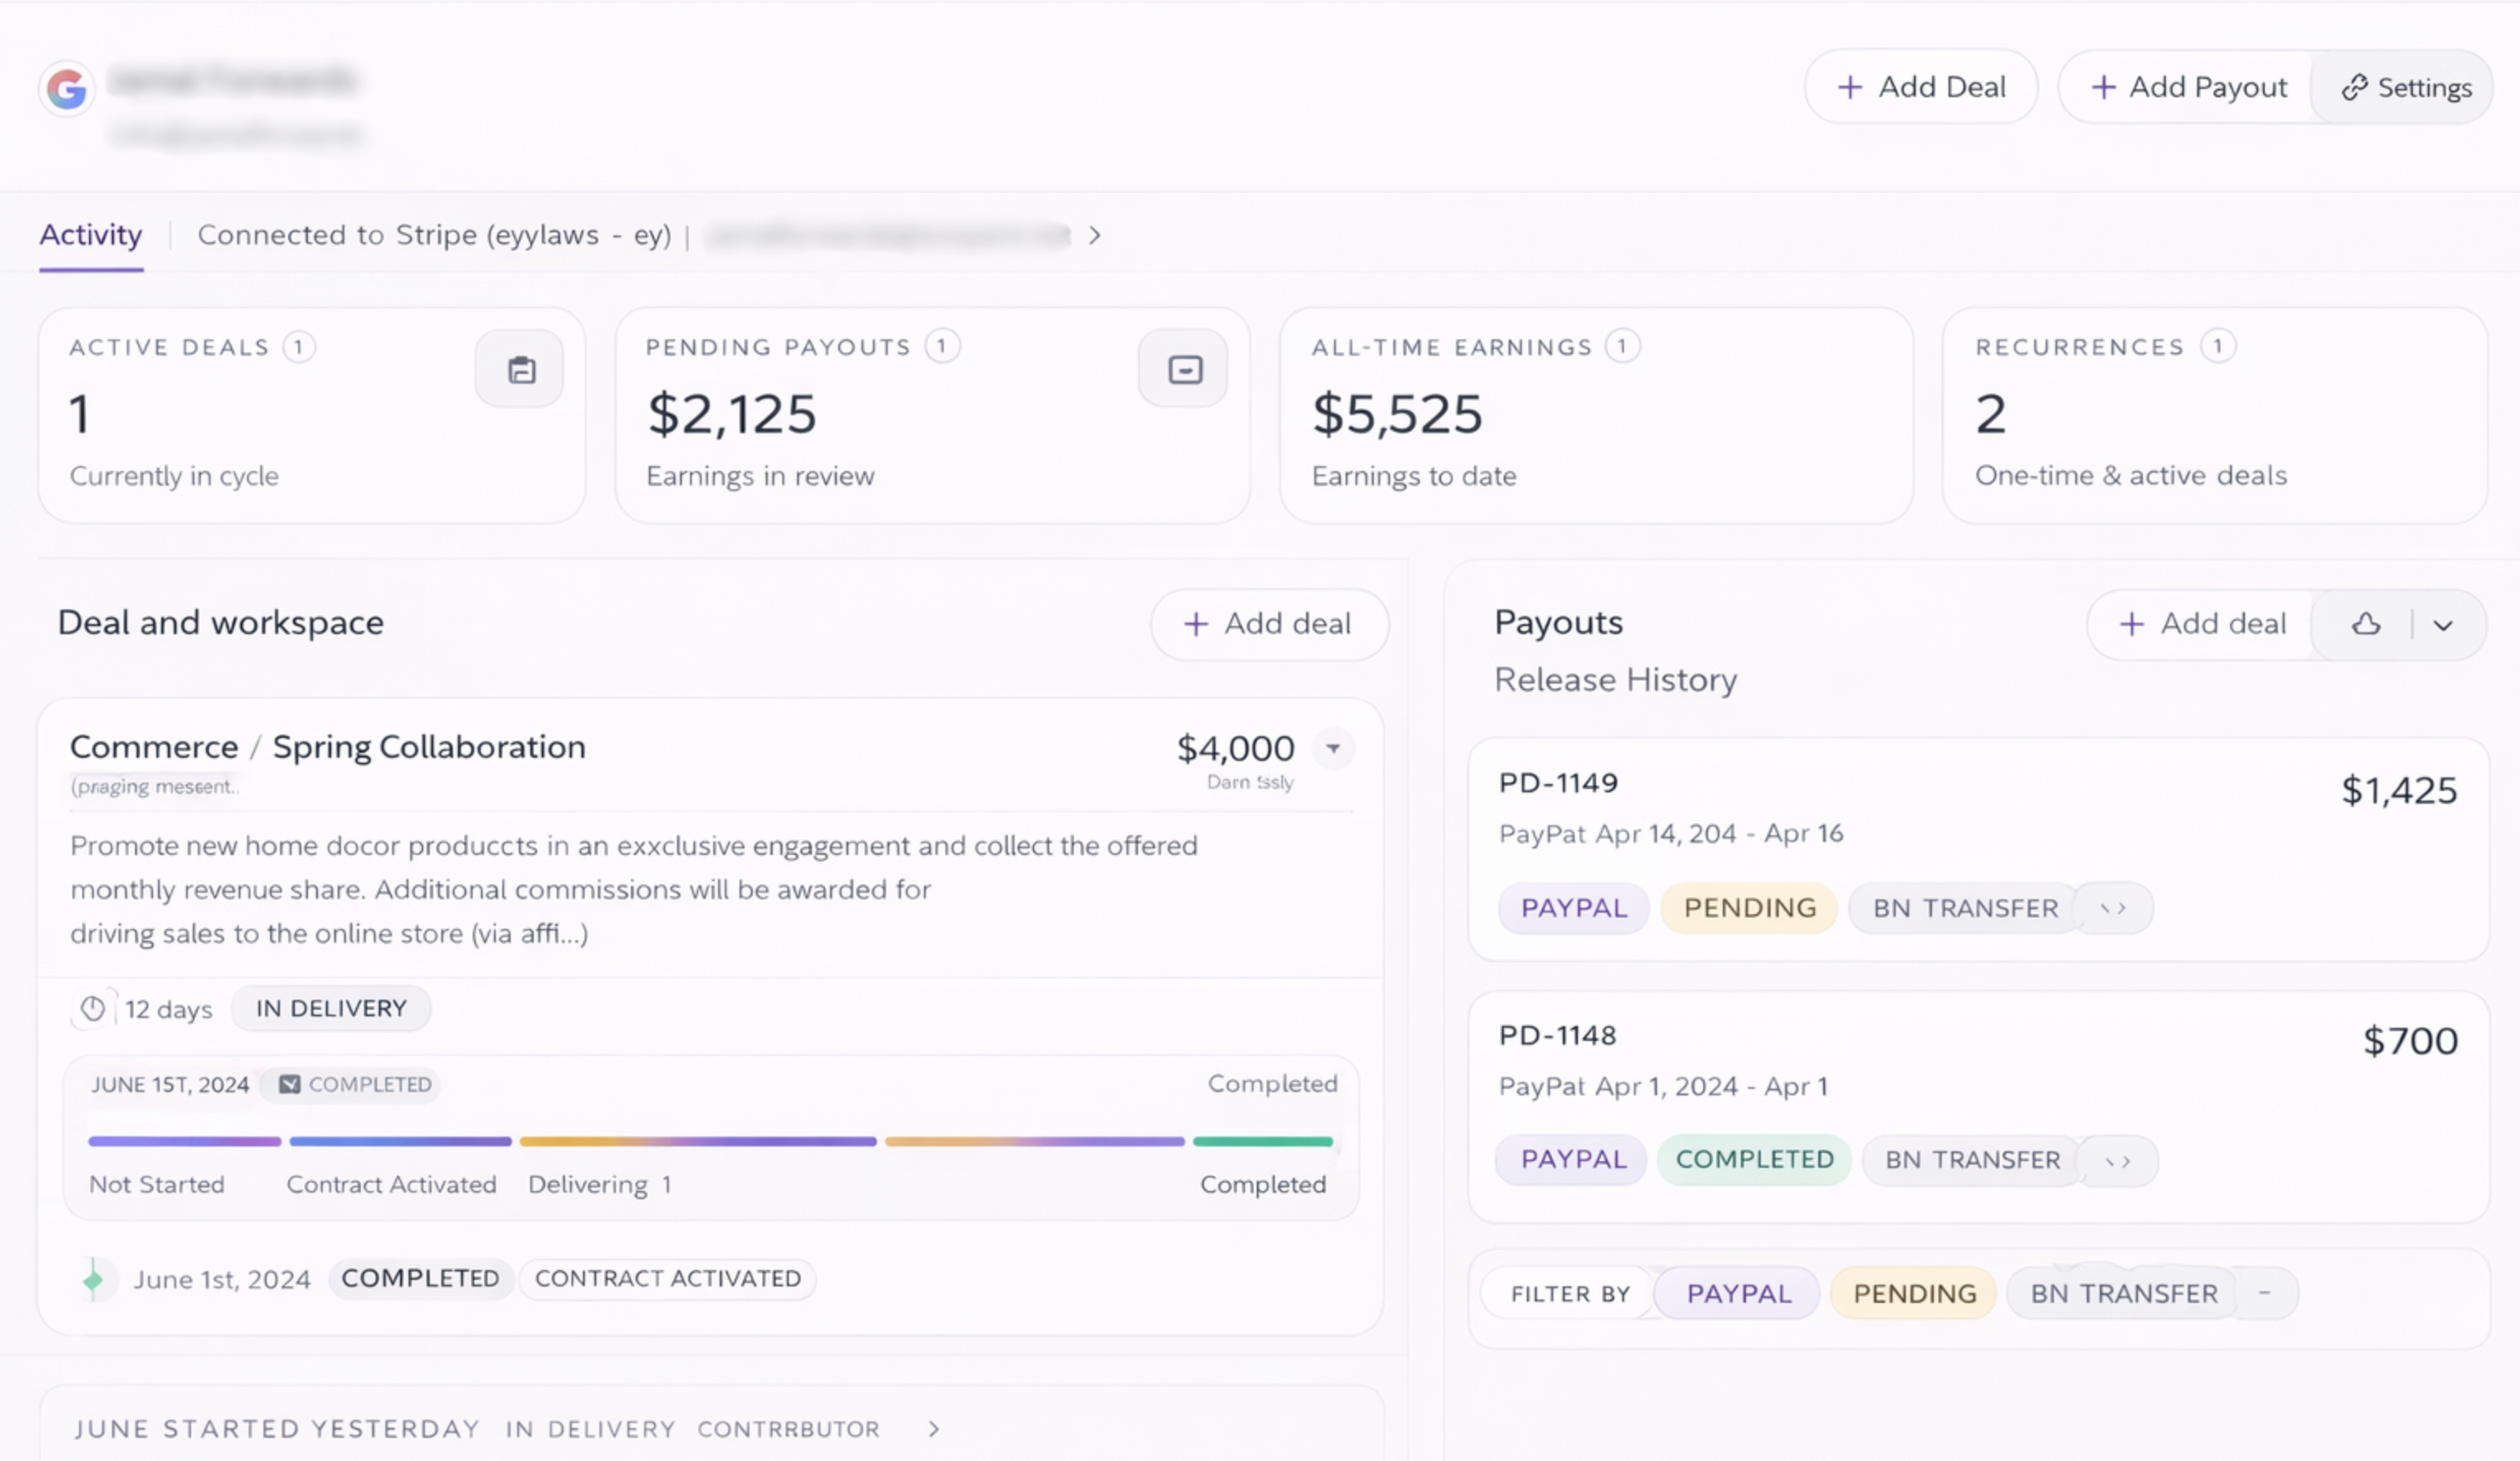Click the green Completed progress segment
This screenshot has width=2520, height=1461.
(1262, 1142)
